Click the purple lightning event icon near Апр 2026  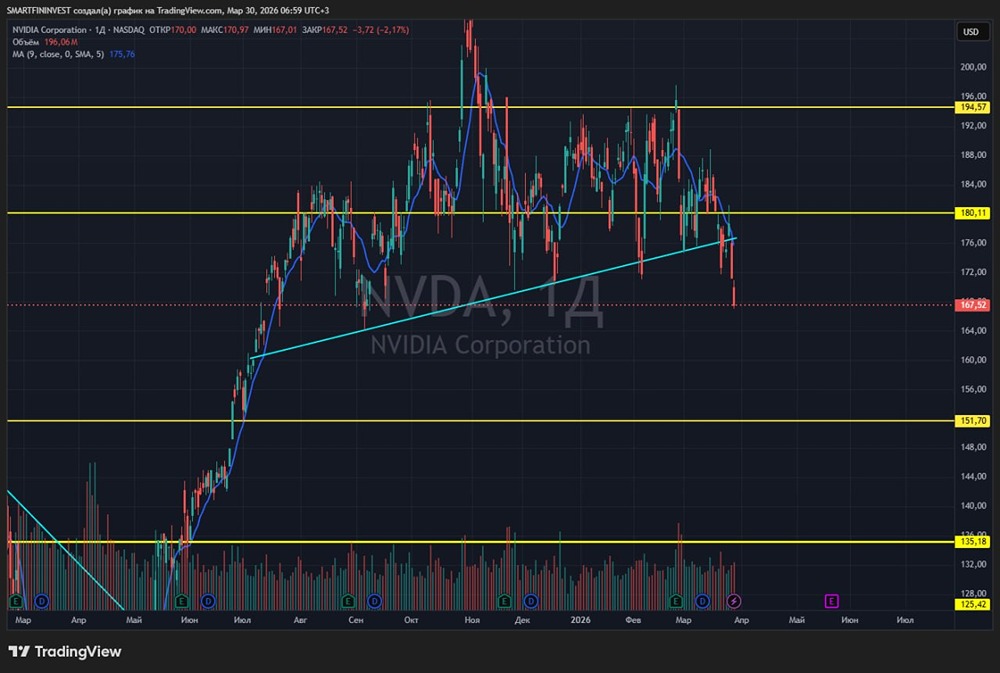(734, 601)
